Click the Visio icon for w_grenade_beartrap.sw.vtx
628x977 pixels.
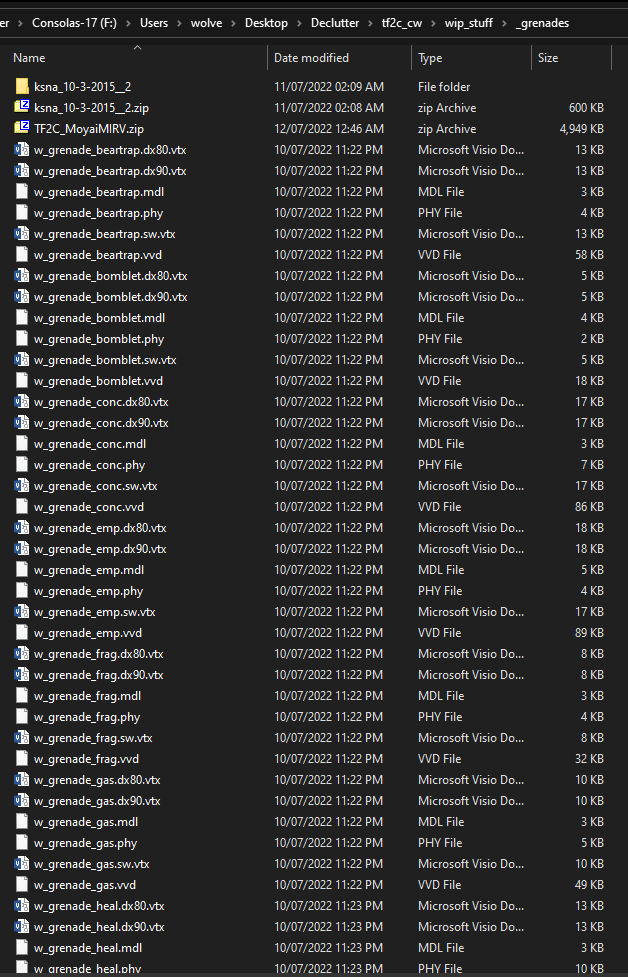22,234
